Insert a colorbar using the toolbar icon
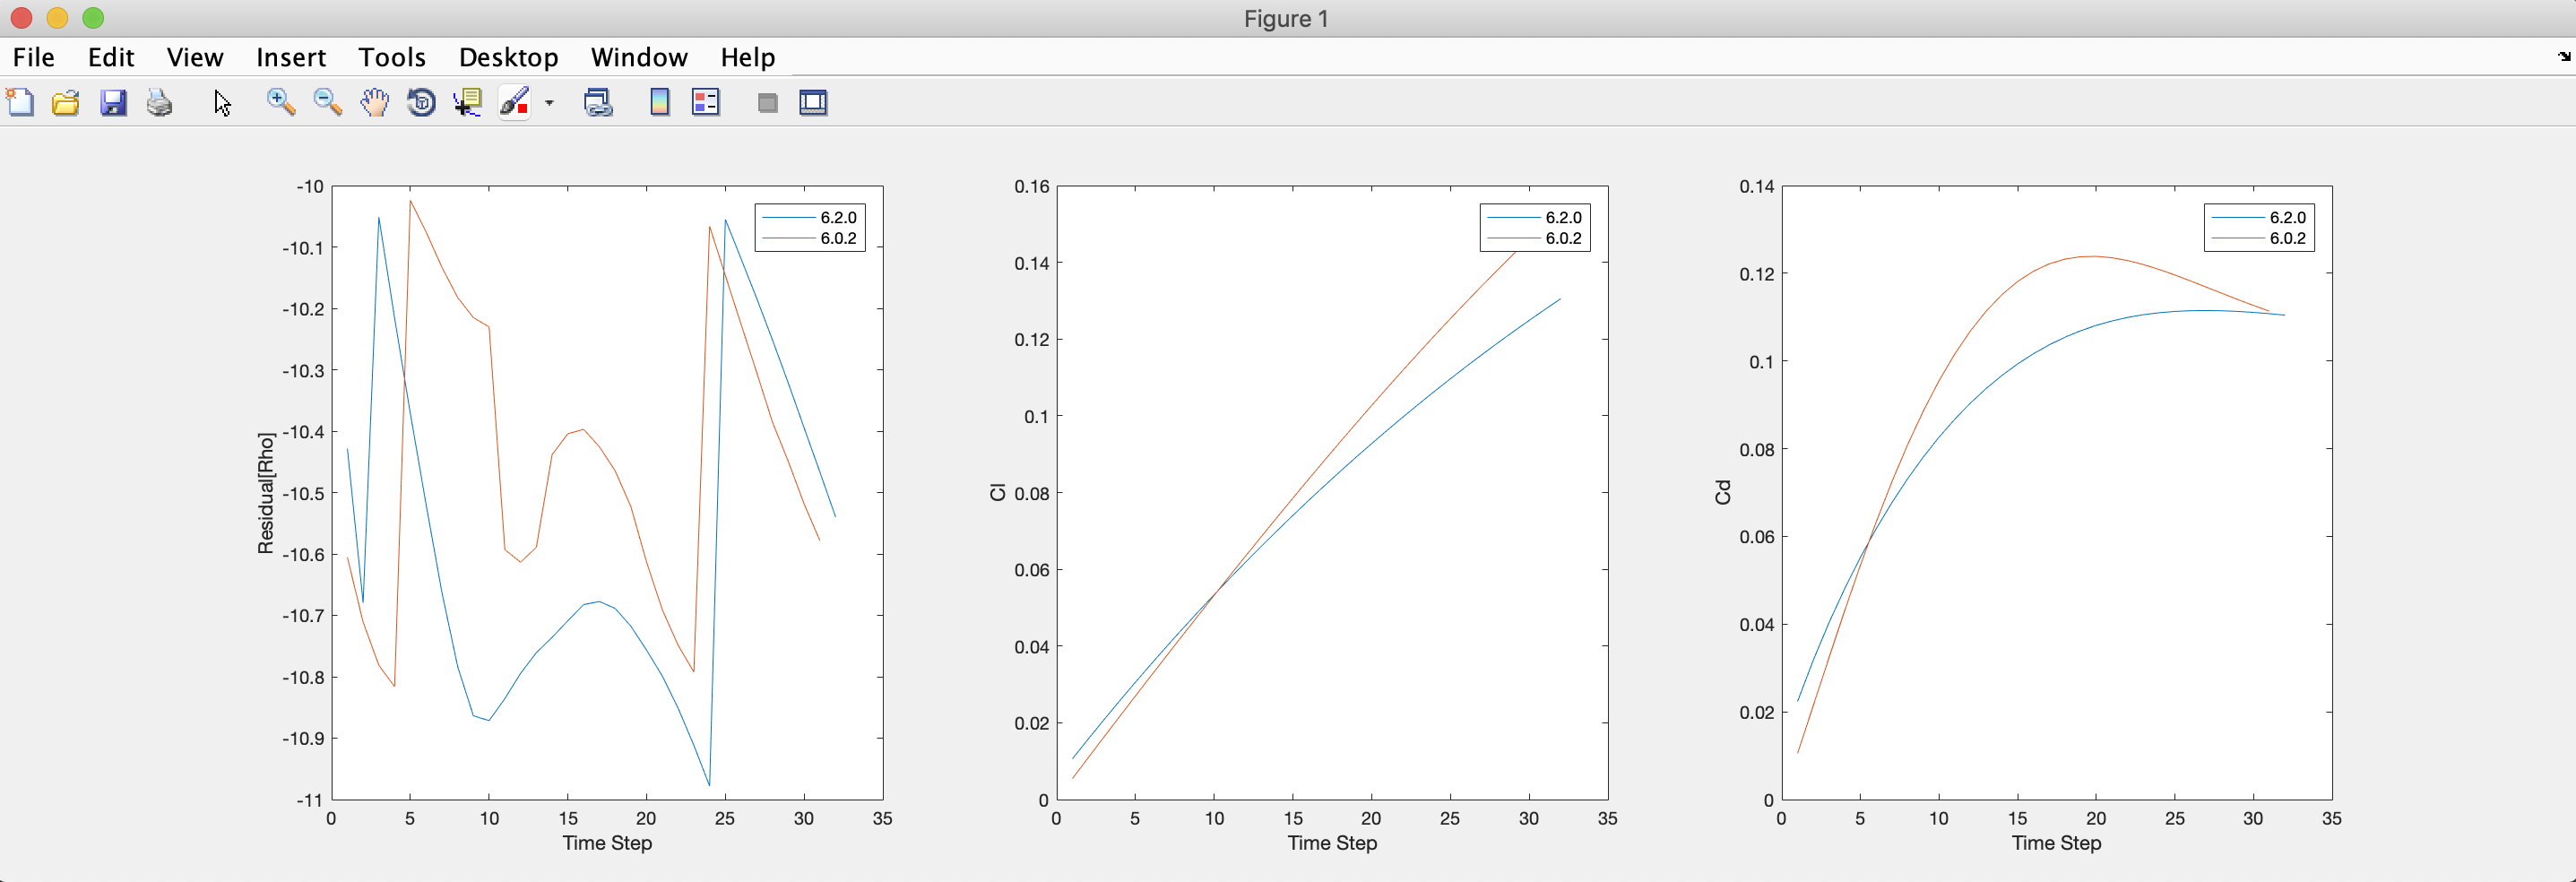The image size is (2576, 882). coord(660,102)
